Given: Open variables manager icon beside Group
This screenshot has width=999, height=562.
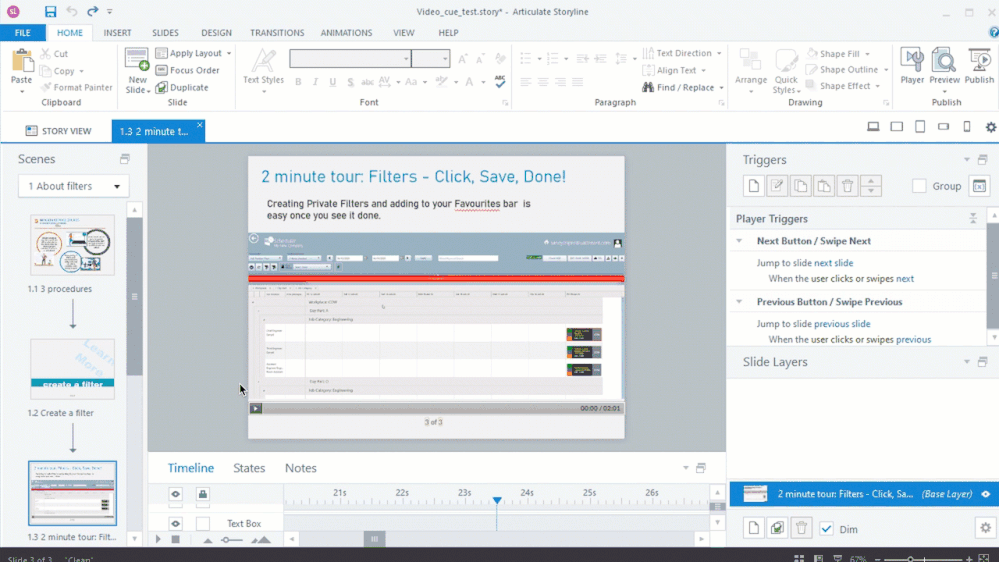Looking at the screenshot, I should [979, 186].
